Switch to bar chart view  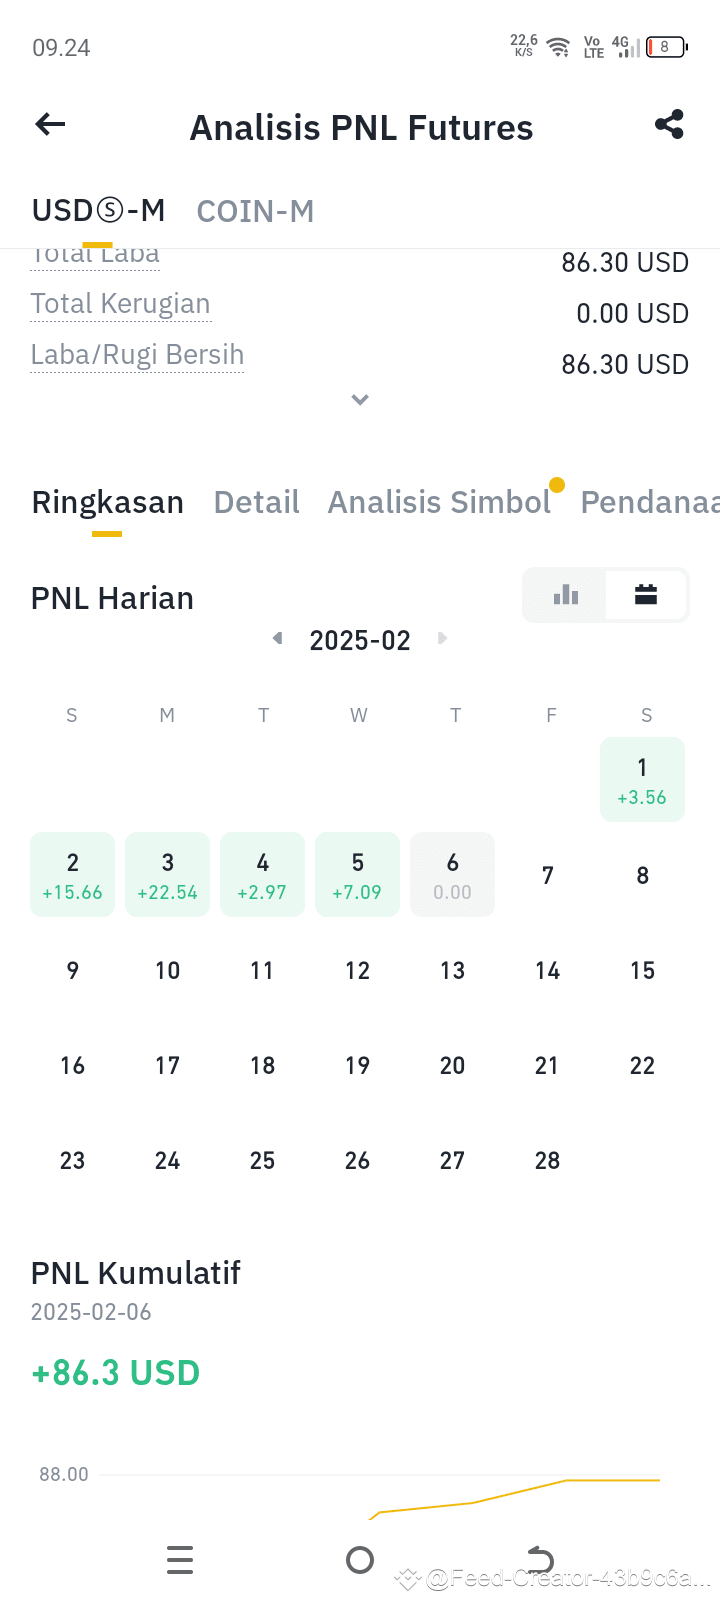[566, 595]
